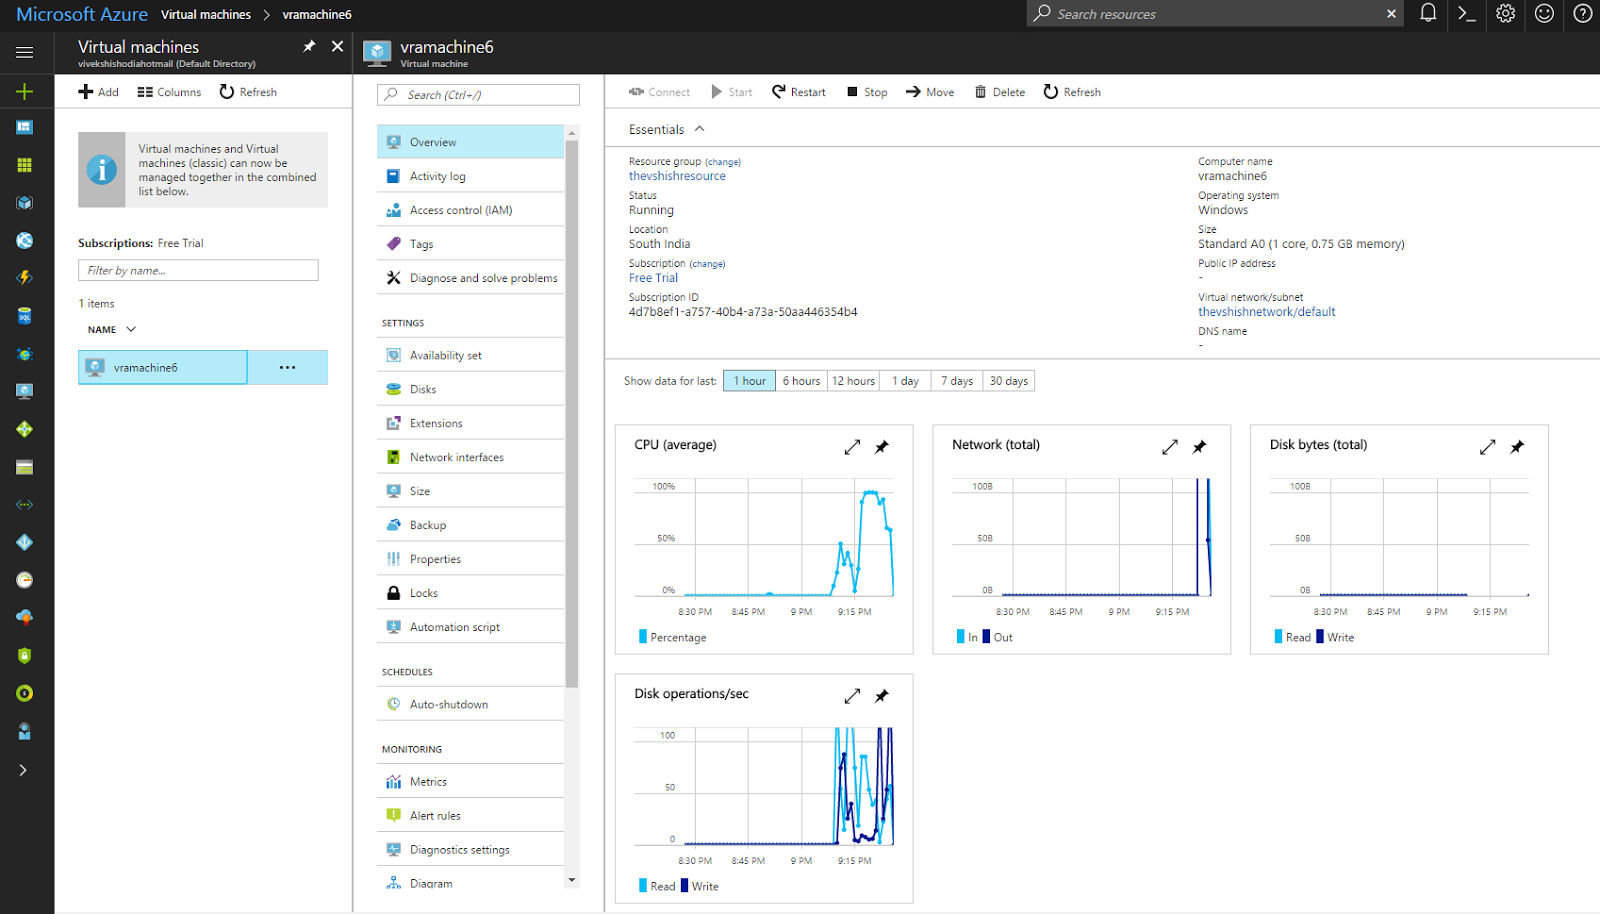Collapse the Essentials section
Viewport: 1600px width, 914px height.
click(x=701, y=128)
